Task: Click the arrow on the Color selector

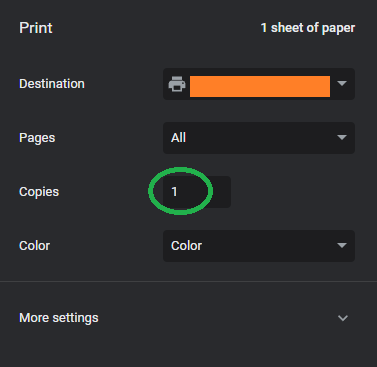Action: coord(342,245)
